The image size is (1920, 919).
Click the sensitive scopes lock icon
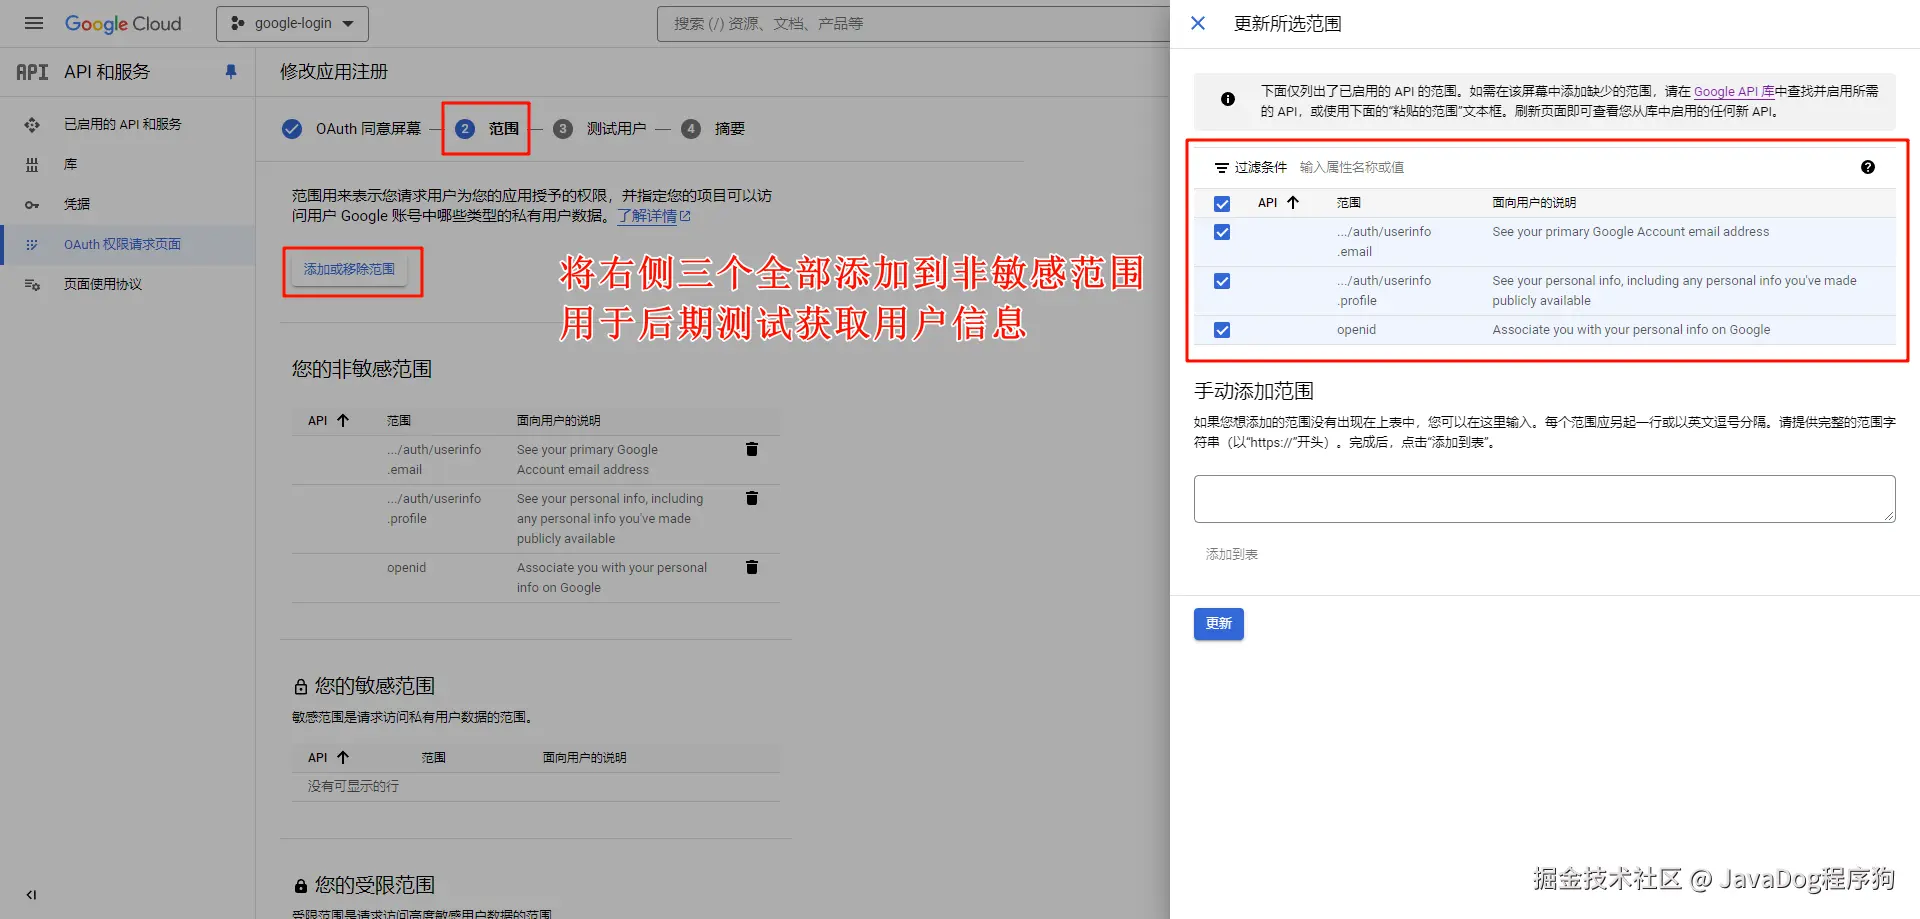pyautogui.click(x=300, y=687)
